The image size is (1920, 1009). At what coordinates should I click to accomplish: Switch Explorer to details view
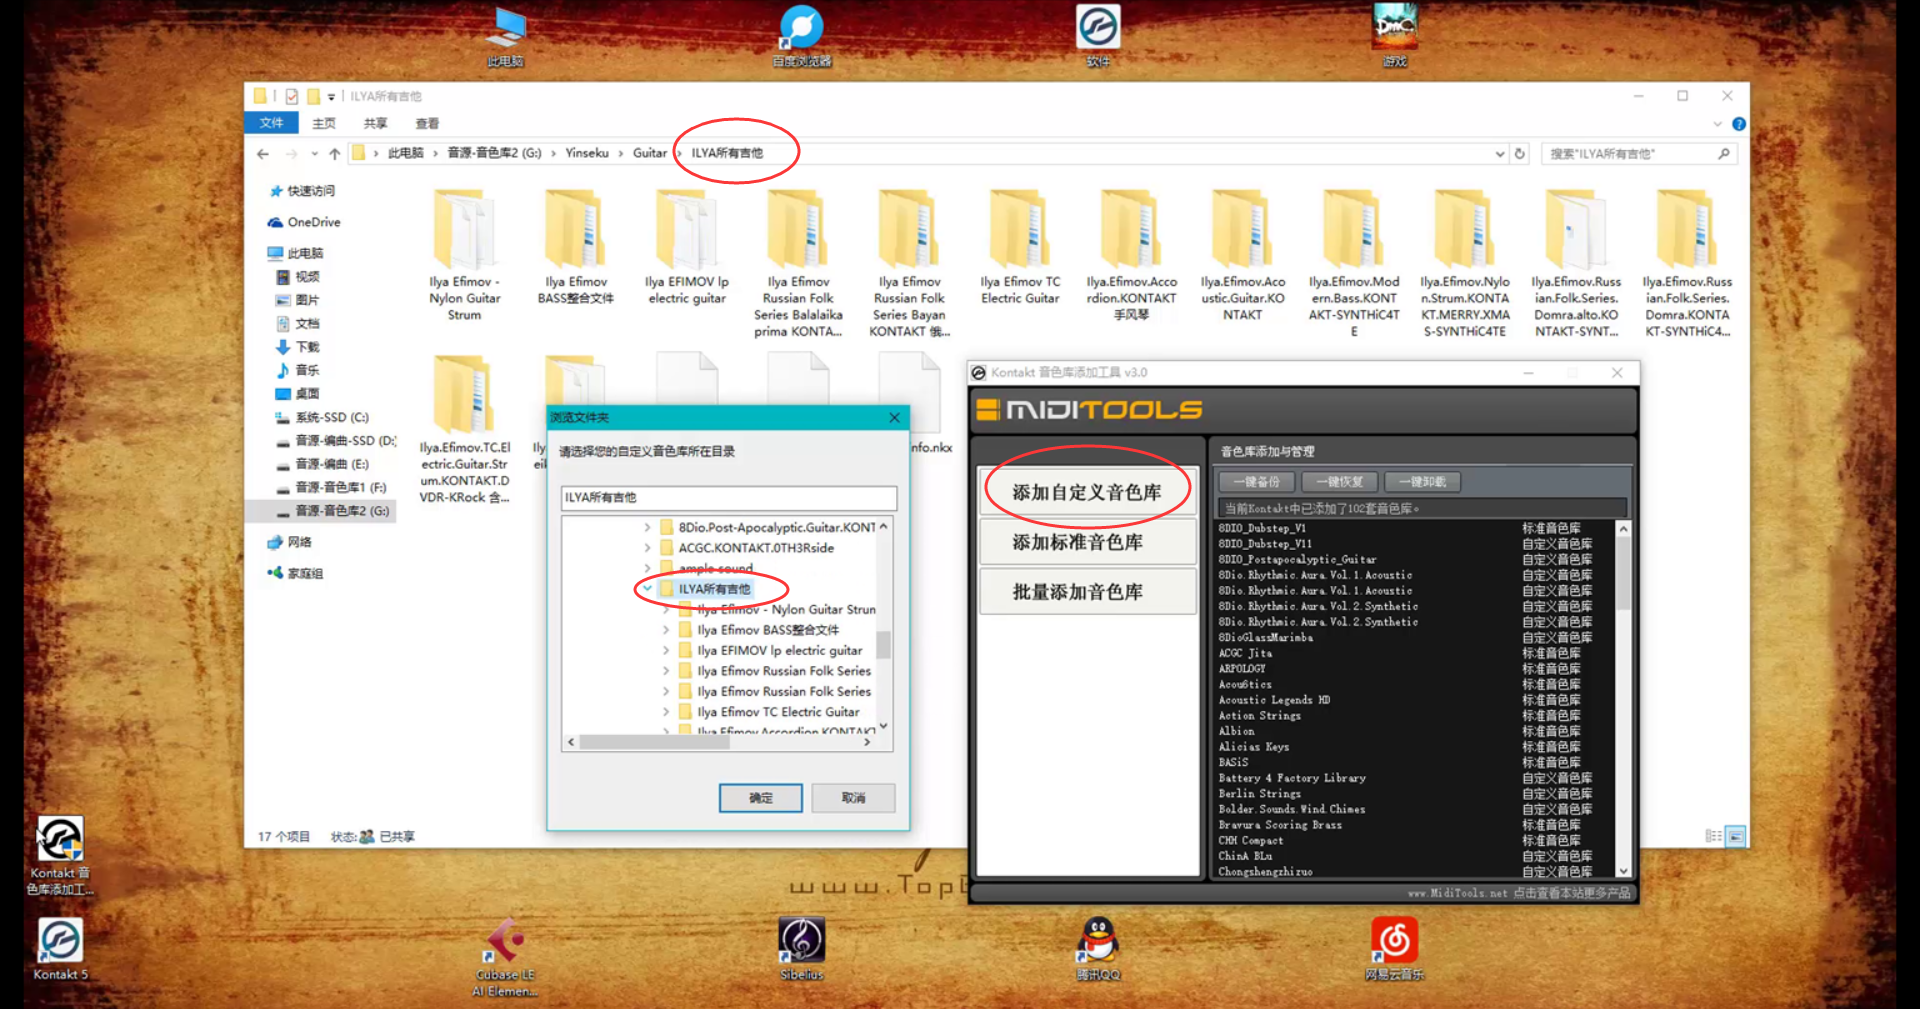[x=1713, y=836]
